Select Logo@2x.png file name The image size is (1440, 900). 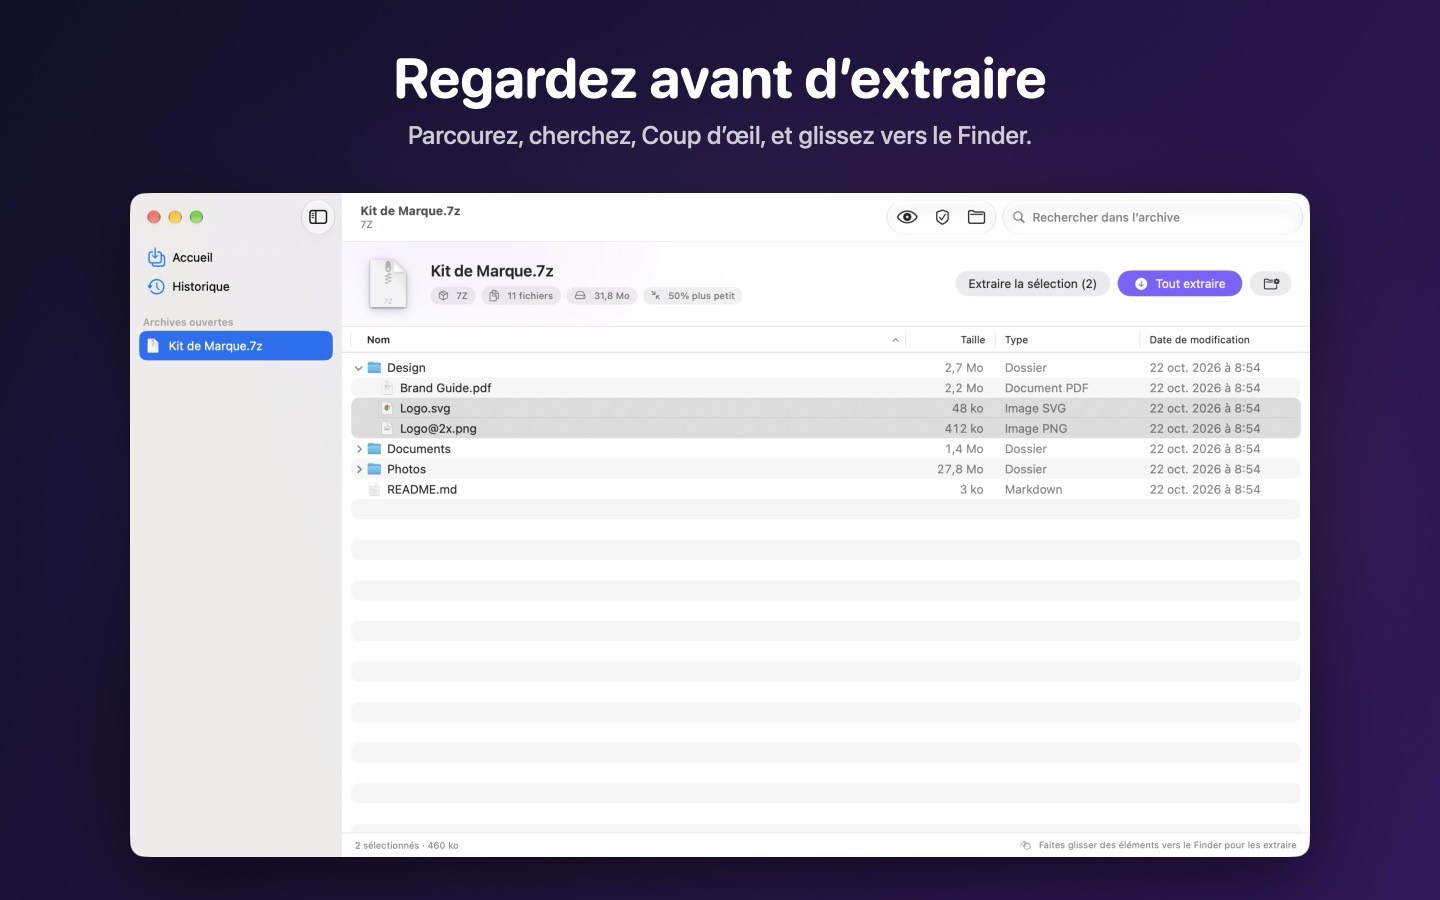pyautogui.click(x=438, y=428)
